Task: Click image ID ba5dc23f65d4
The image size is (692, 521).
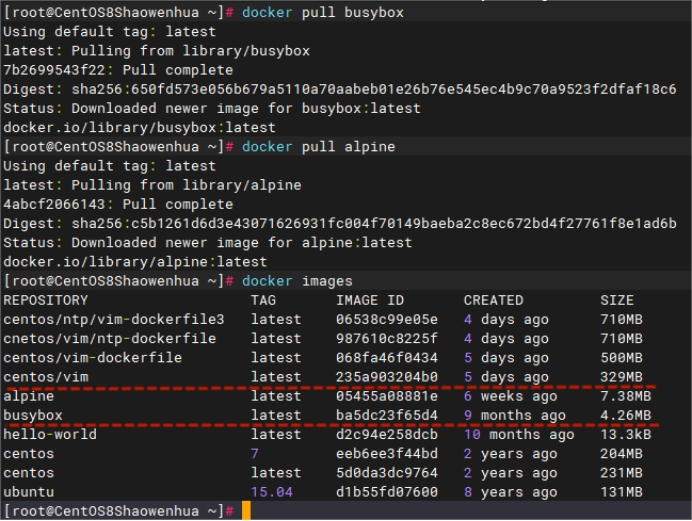Action: point(387,415)
